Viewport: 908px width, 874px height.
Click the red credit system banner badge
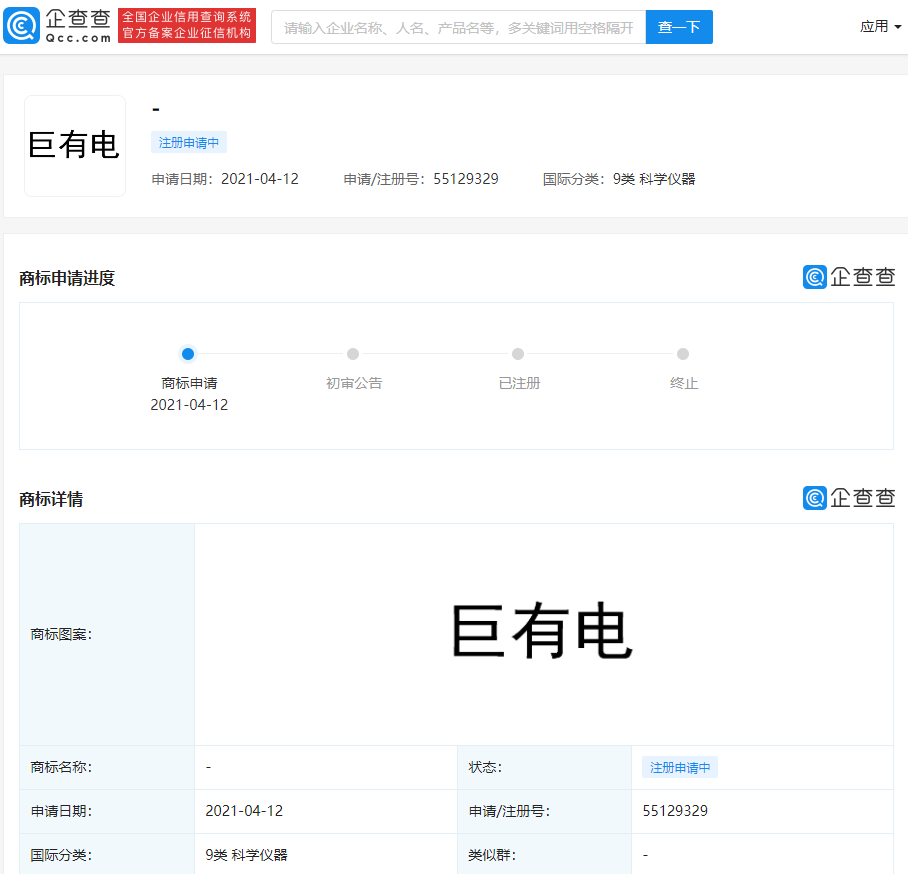coord(187,25)
